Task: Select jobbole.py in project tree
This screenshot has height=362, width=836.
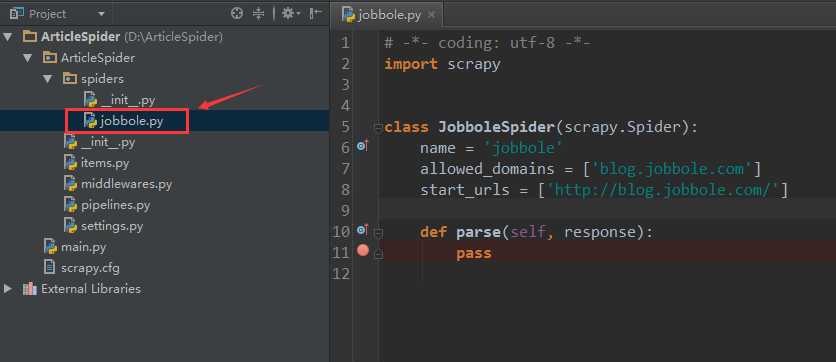Action: pyautogui.click(x=132, y=121)
